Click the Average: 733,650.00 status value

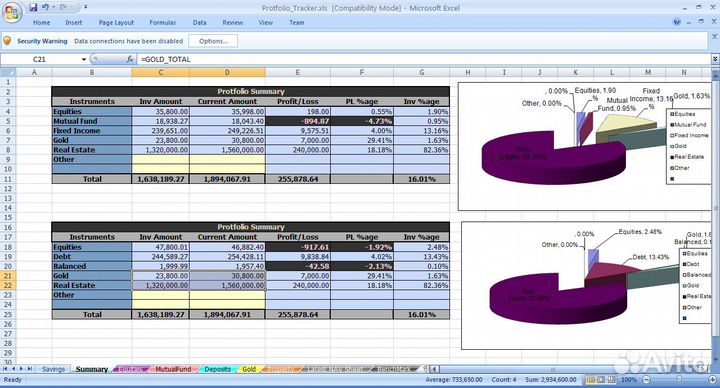(x=454, y=380)
